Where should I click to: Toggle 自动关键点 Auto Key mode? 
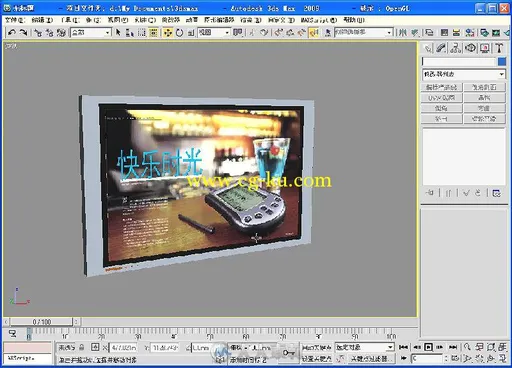pyautogui.click(x=316, y=347)
